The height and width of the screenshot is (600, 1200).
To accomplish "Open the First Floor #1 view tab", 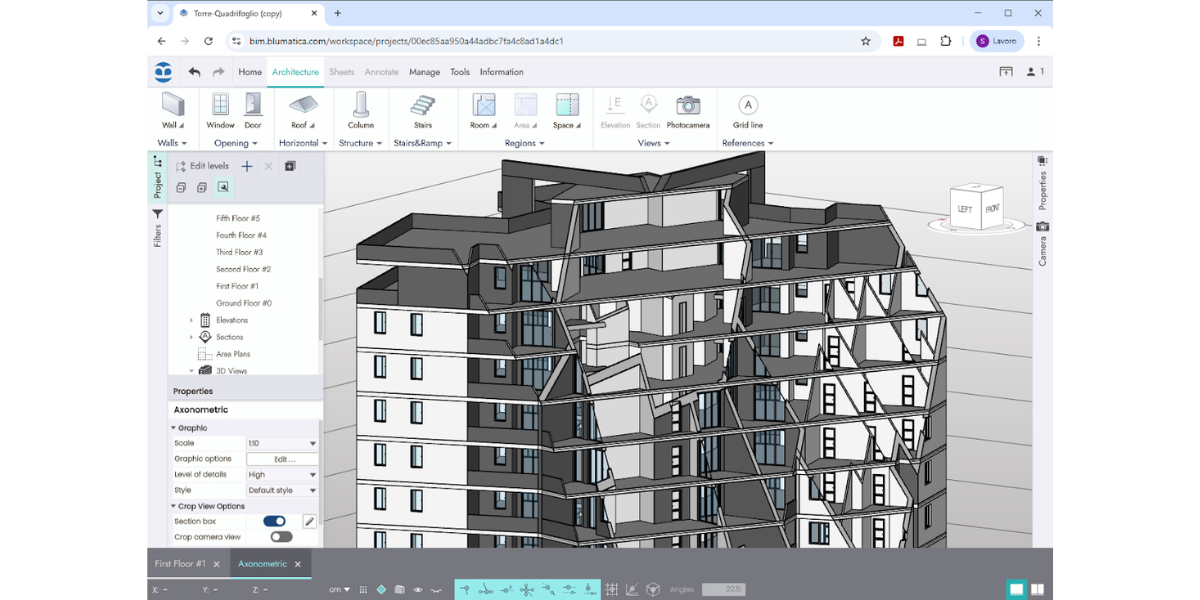I will (180, 564).
